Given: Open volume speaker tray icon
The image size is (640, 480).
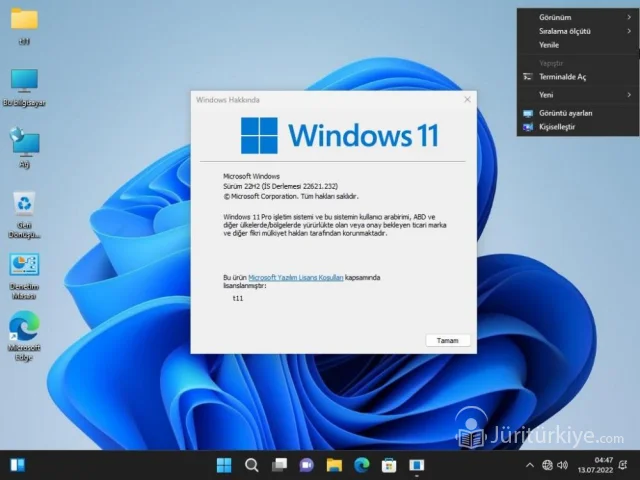Looking at the screenshot, I should coord(562,465).
